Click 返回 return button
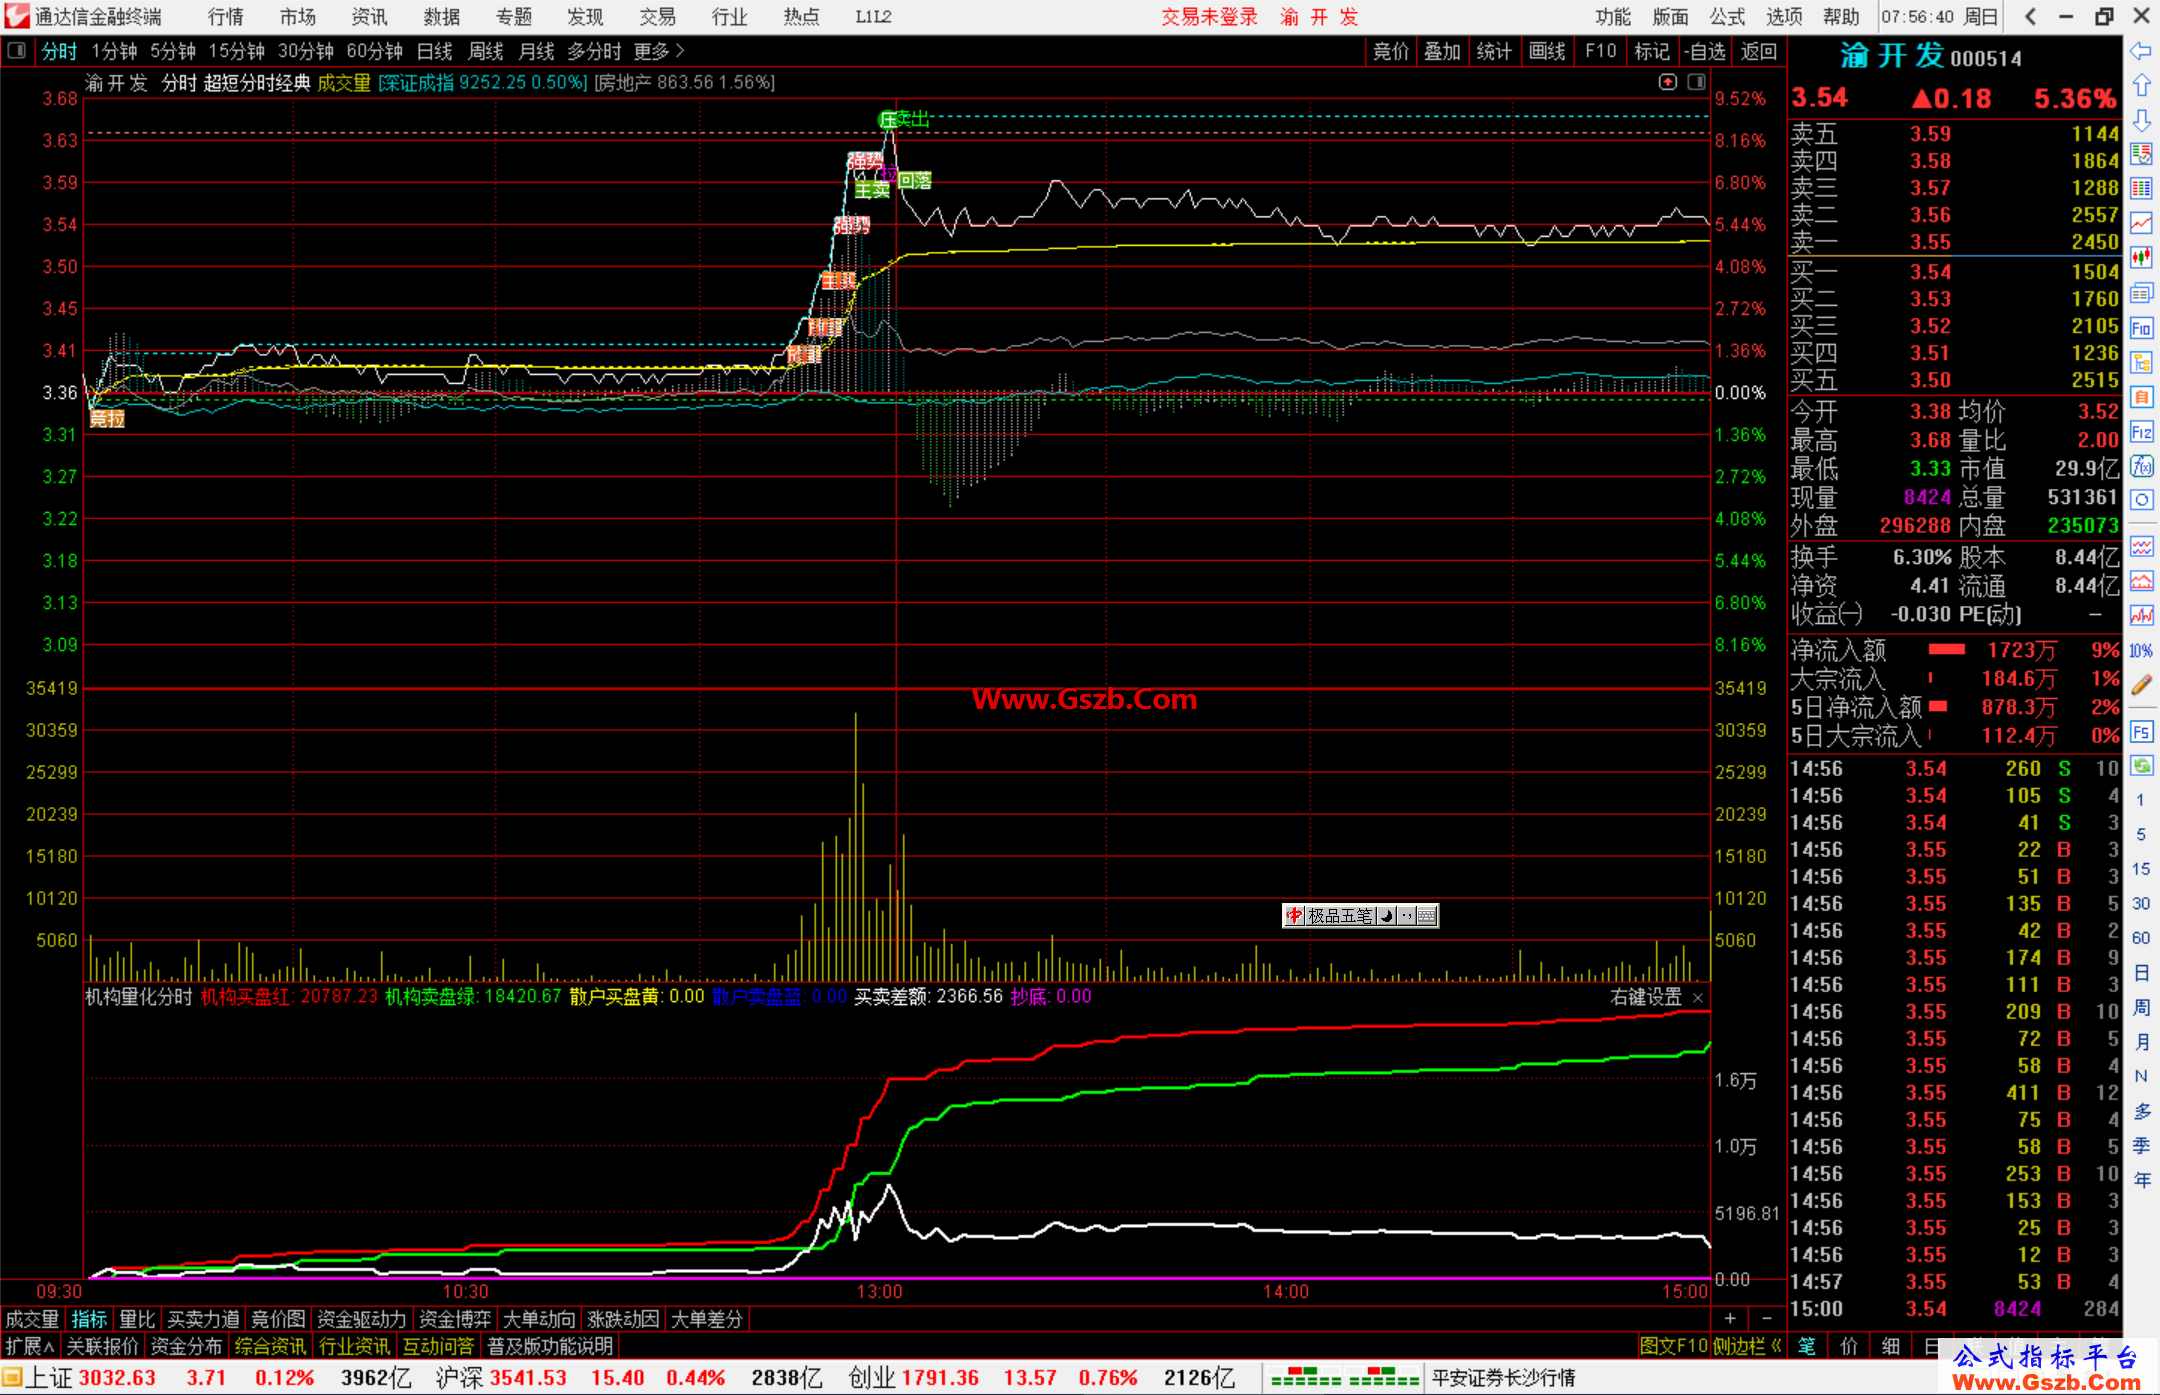This screenshot has width=2160, height=1395. (x=1759, y=51)
